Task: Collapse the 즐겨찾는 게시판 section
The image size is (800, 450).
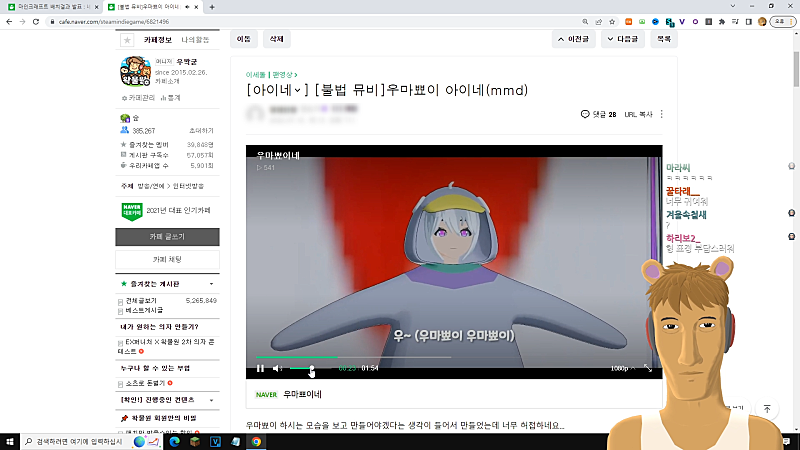Action: 211,285
